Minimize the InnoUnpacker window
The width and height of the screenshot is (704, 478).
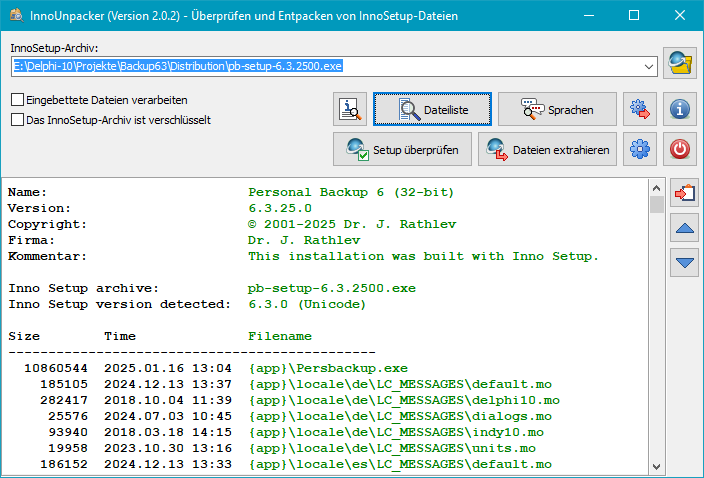point(589,15)
